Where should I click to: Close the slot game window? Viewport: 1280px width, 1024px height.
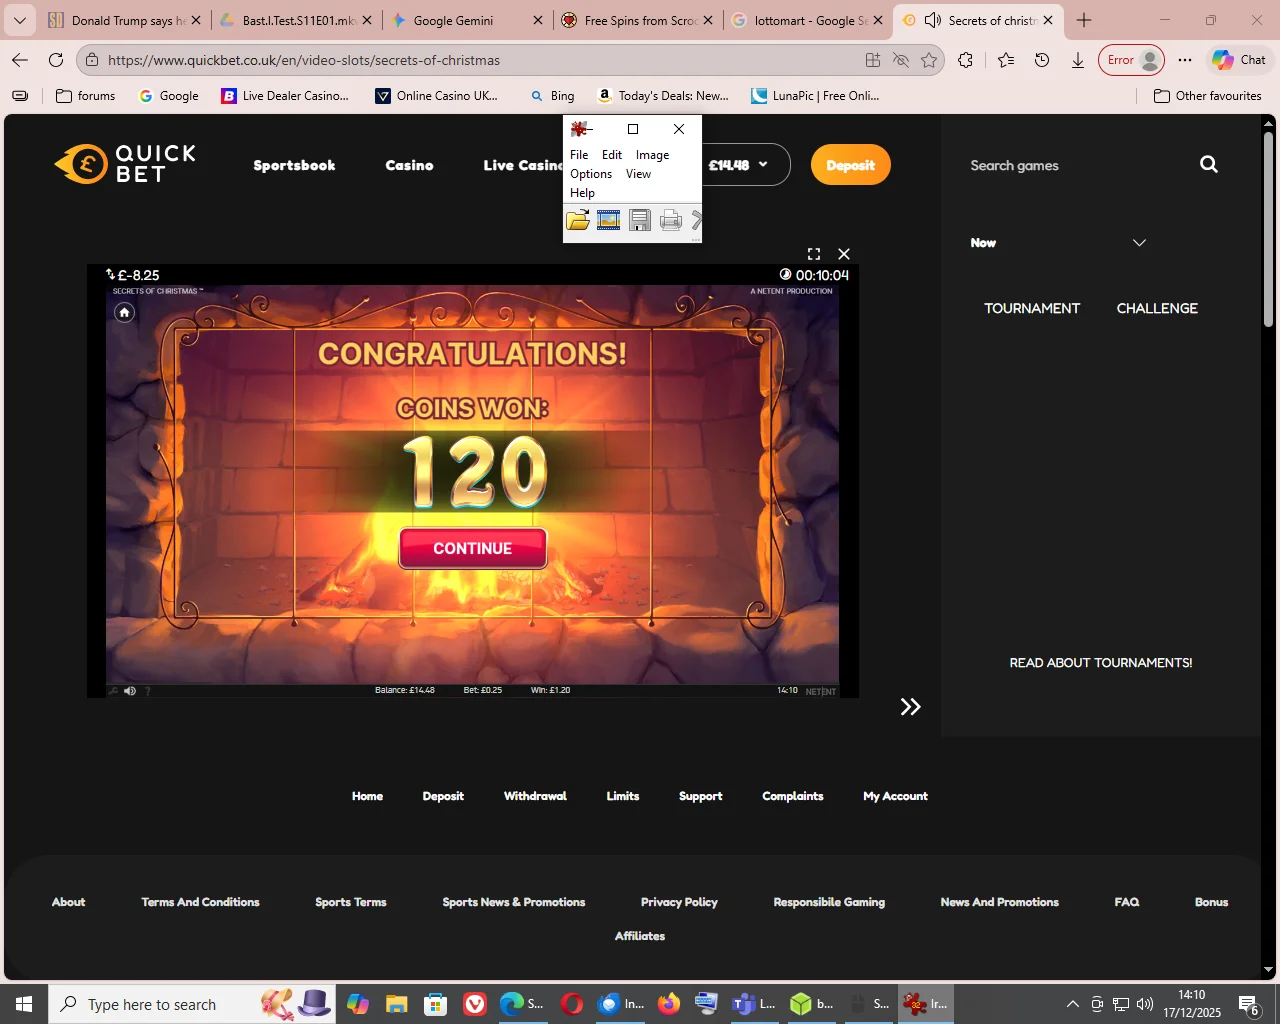[x=844, y=254]
